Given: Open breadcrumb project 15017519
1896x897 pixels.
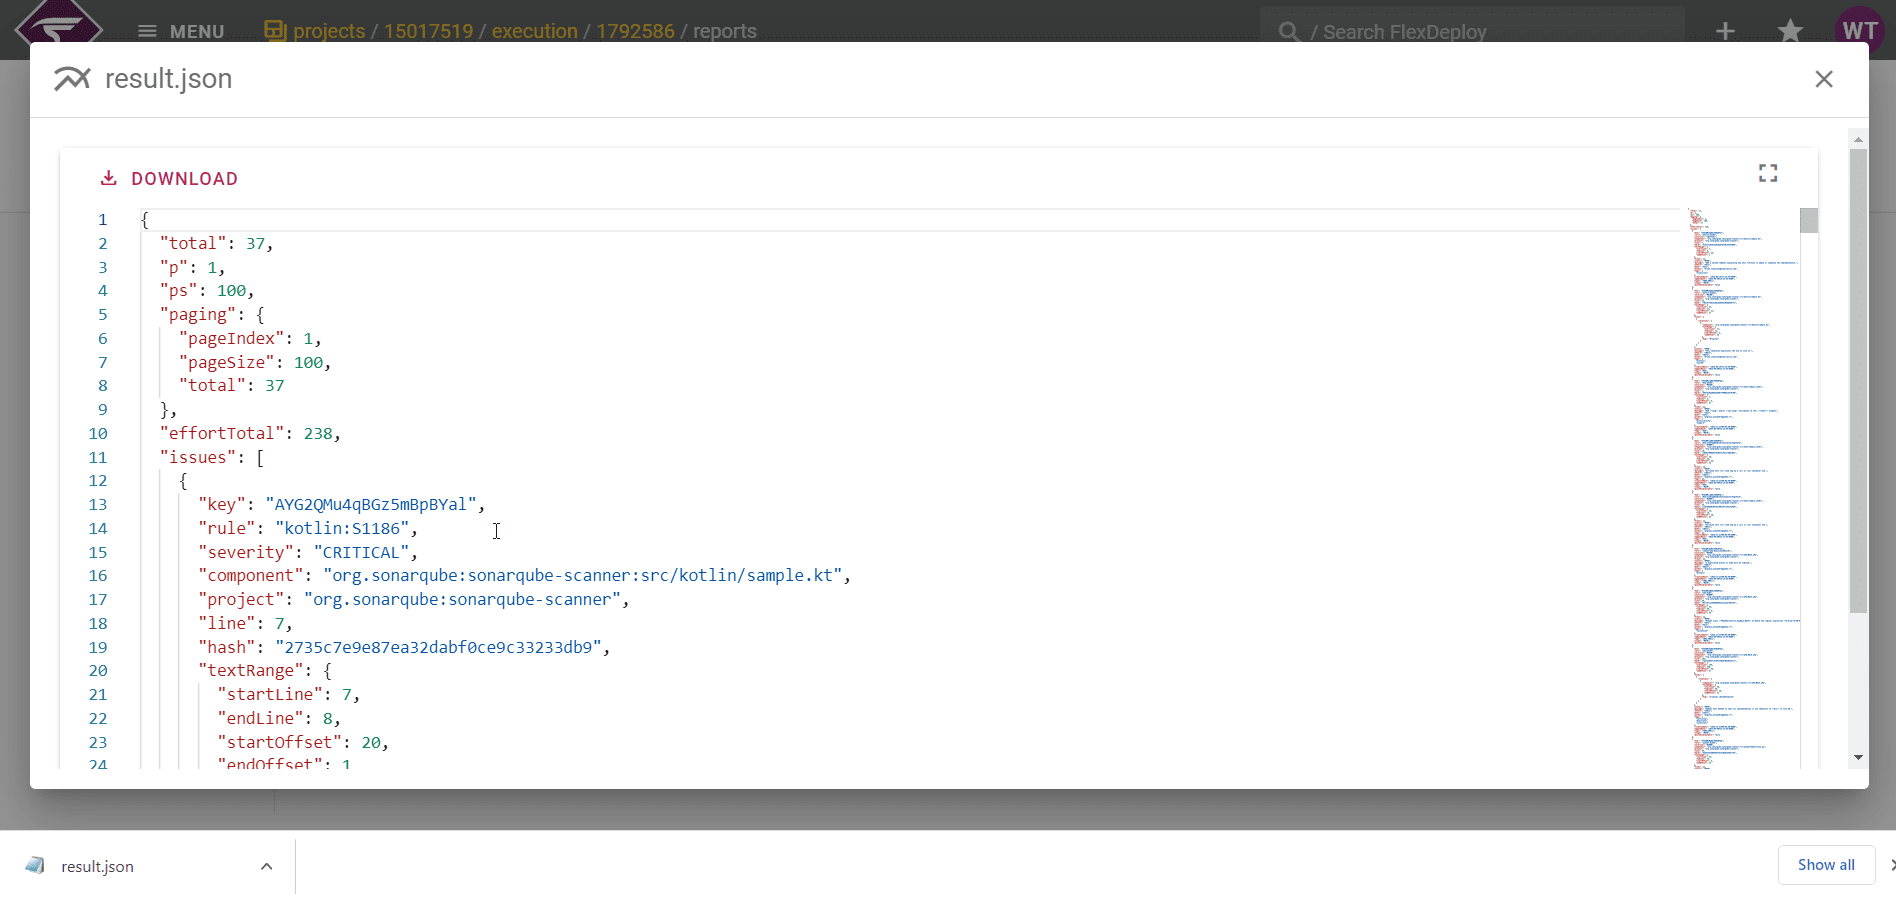Looking at the screenshot, I should pyautogui.click(x=428, y=31).
